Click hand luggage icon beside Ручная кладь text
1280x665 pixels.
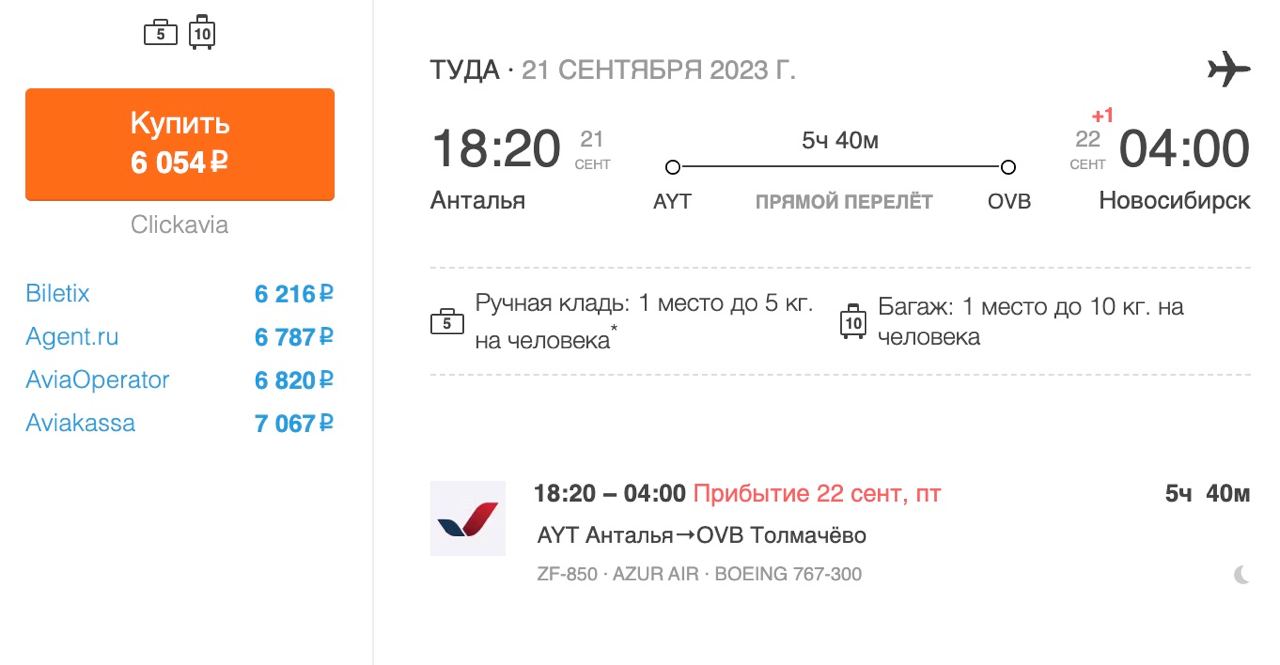pyautogui.click(x=447, y=322)
